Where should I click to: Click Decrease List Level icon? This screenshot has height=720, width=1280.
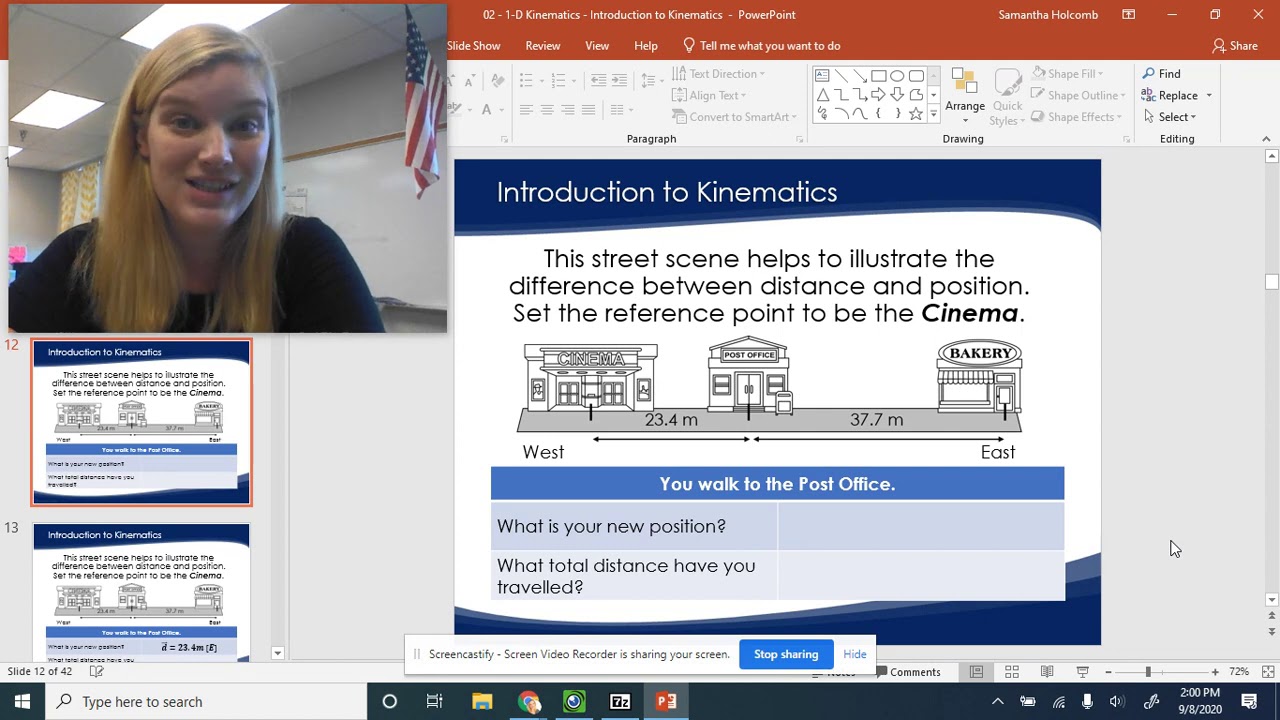pyautogui.click(x=598, y=80)
